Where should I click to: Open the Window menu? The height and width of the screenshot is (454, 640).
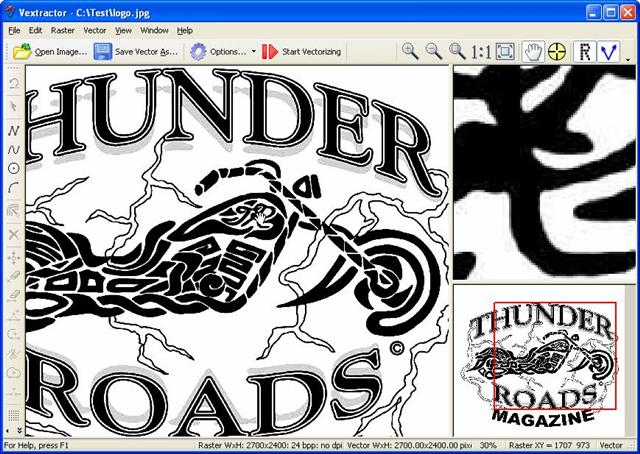point(154,31)
